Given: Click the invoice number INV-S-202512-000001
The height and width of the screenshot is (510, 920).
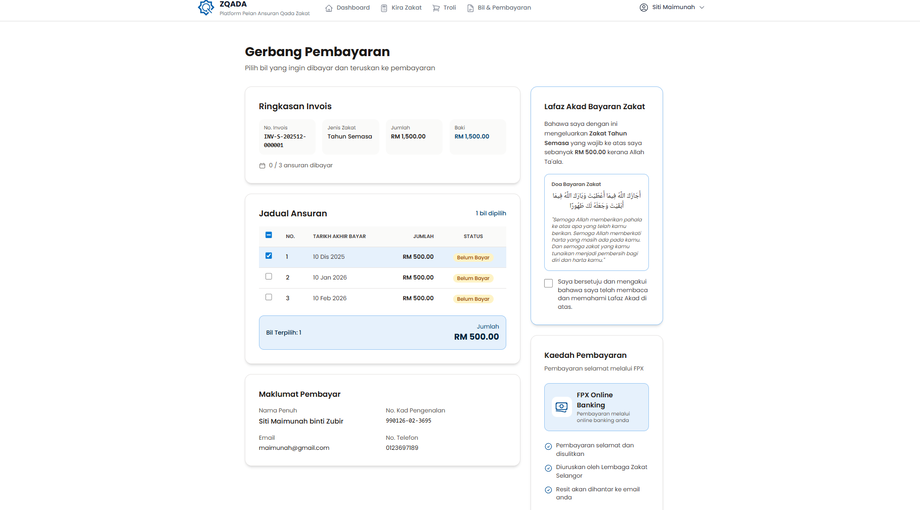Looking at the screenshot, I should (285, 141).
